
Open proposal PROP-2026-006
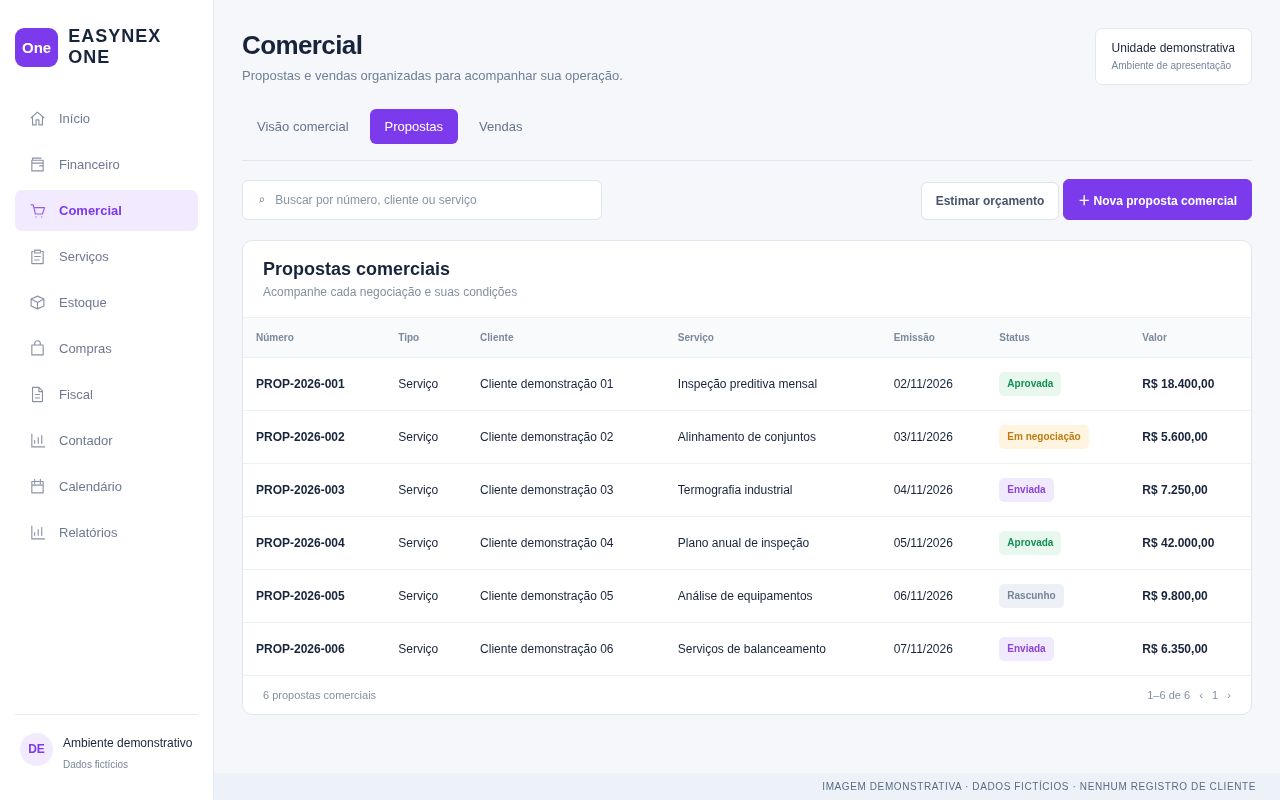pos(300,649)
